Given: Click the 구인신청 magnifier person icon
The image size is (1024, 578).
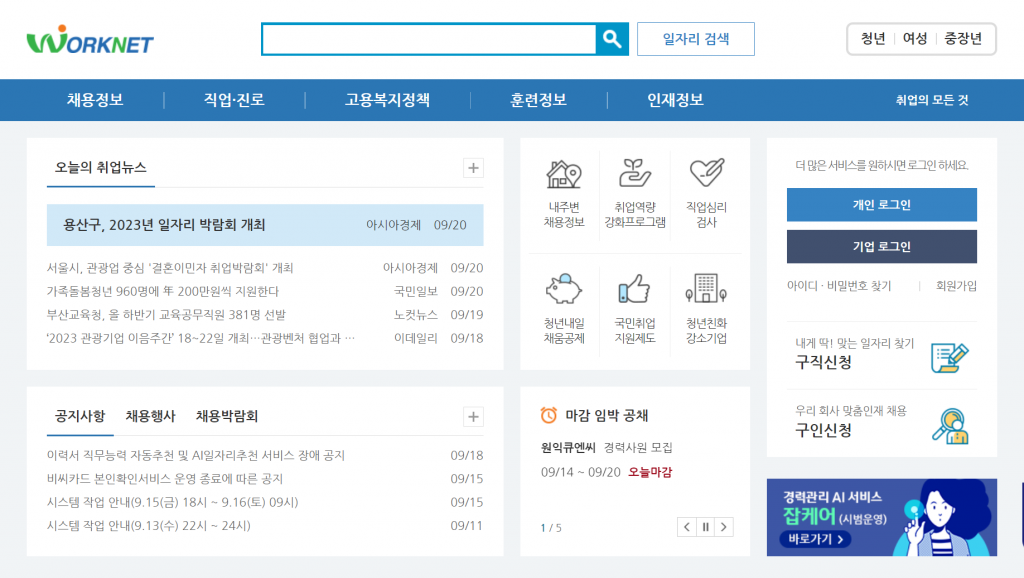Looking at the screenshot, I should point(950,426).
